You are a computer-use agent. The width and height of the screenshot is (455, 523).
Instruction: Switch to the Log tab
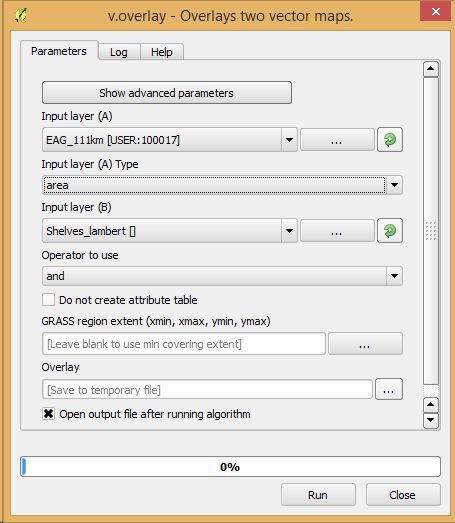119,52
